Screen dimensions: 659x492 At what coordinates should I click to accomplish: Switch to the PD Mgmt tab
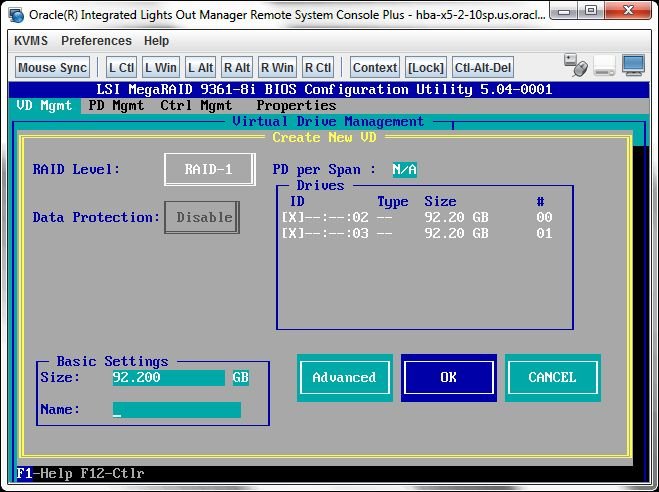[x=116, y=105]
